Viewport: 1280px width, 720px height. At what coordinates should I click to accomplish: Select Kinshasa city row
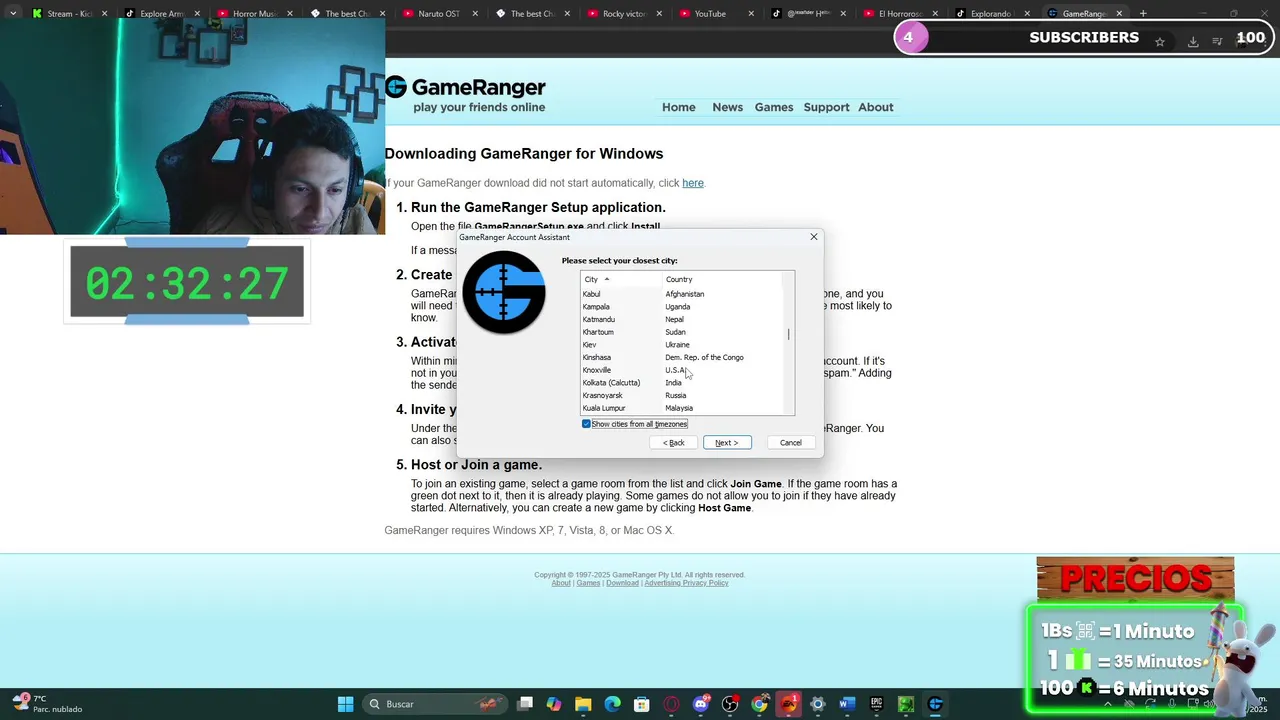[x=683, y=357]
